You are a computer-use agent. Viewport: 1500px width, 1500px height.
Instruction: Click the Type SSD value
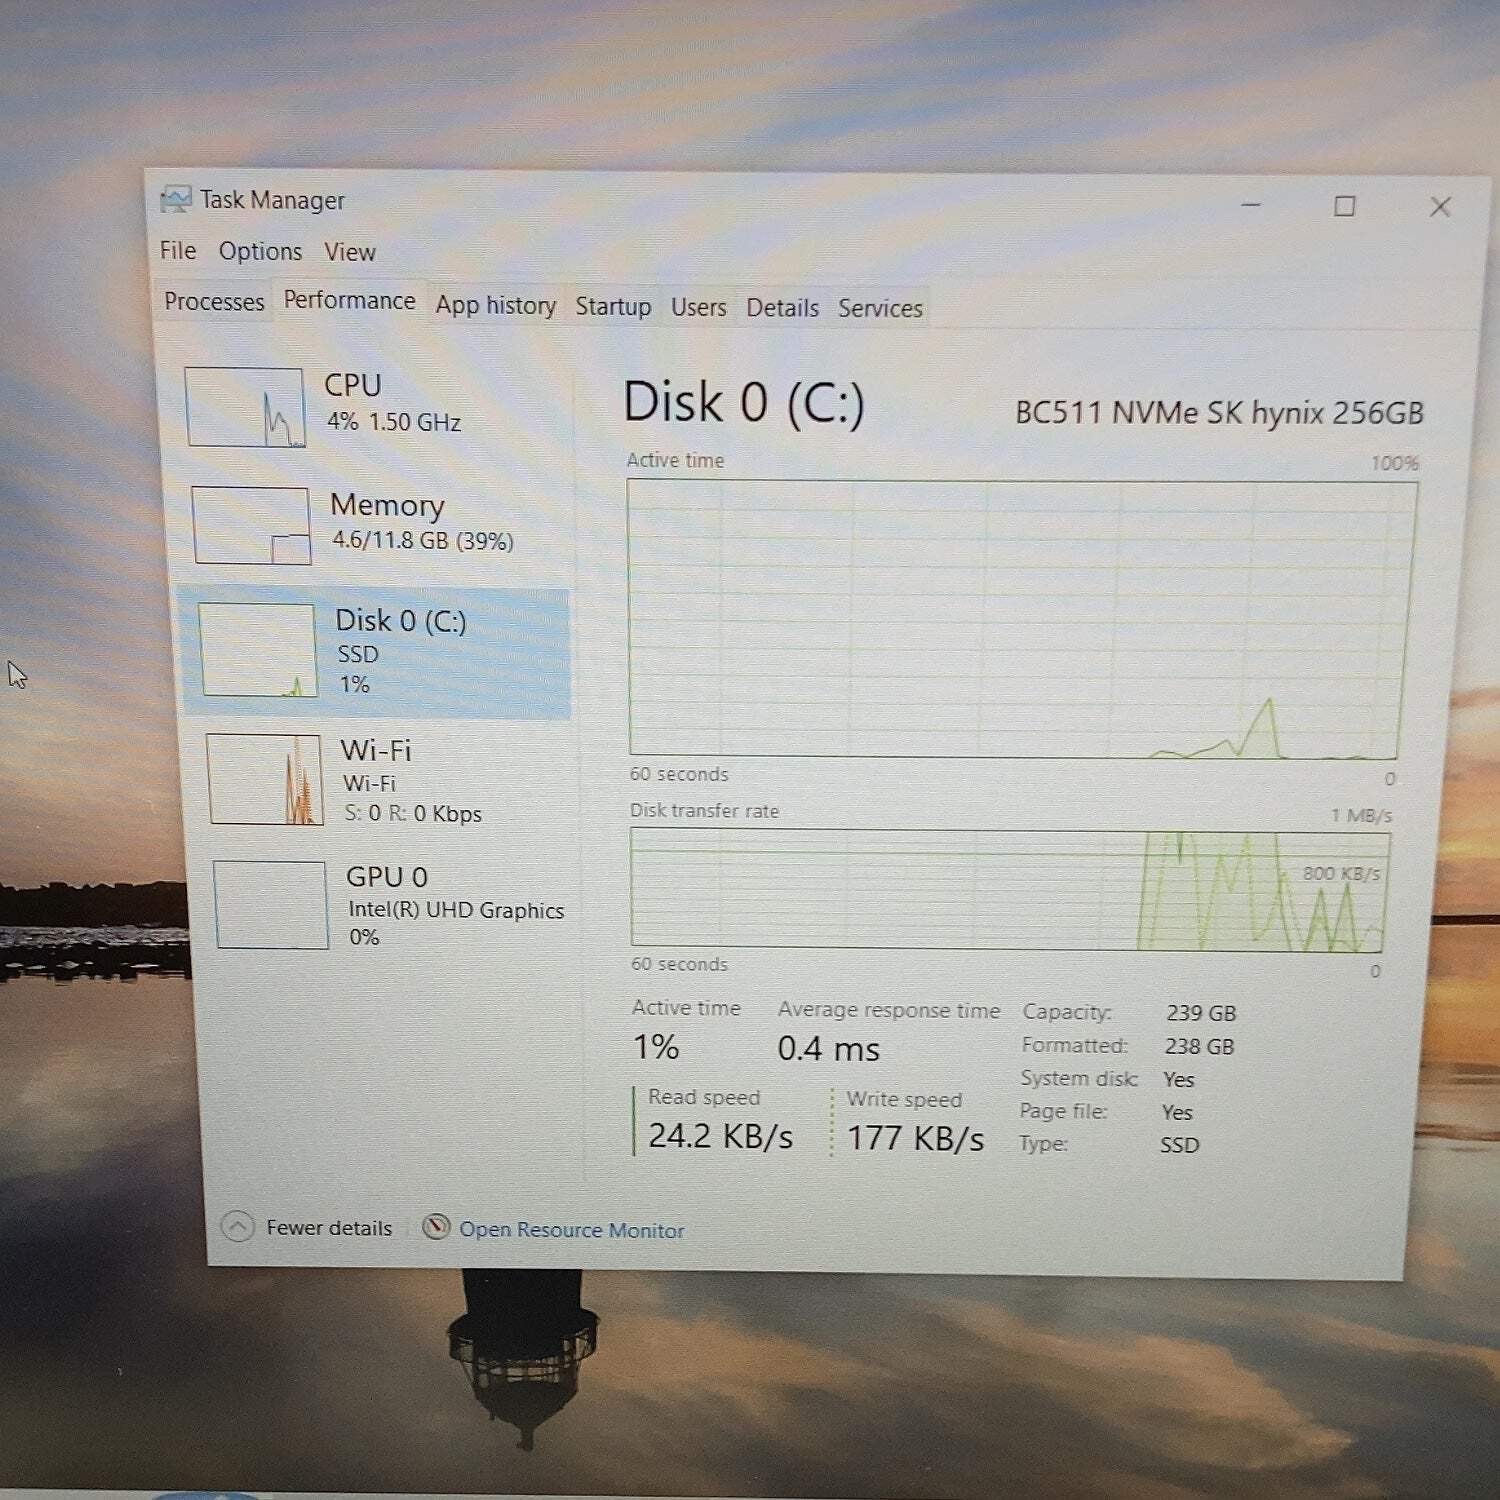pos(1179,1145)
